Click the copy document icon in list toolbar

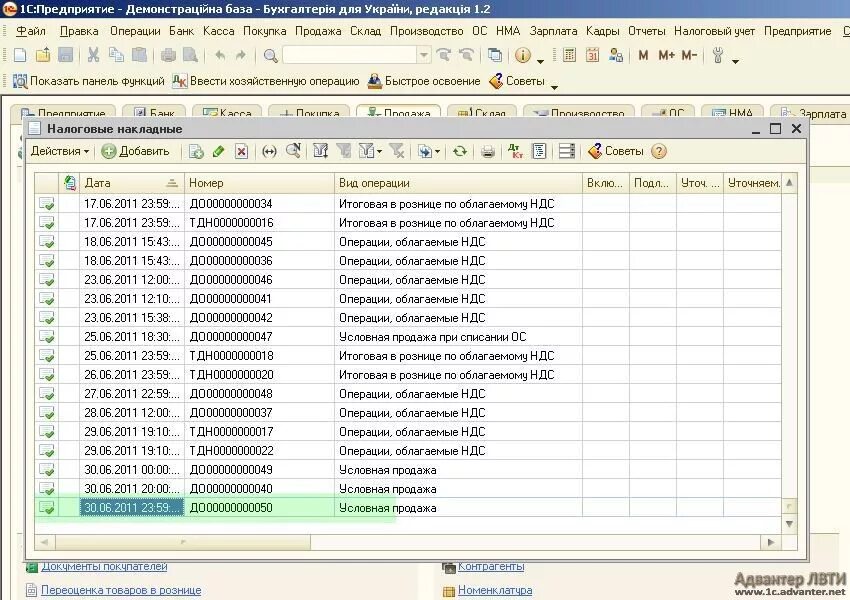tap(196, 151)
